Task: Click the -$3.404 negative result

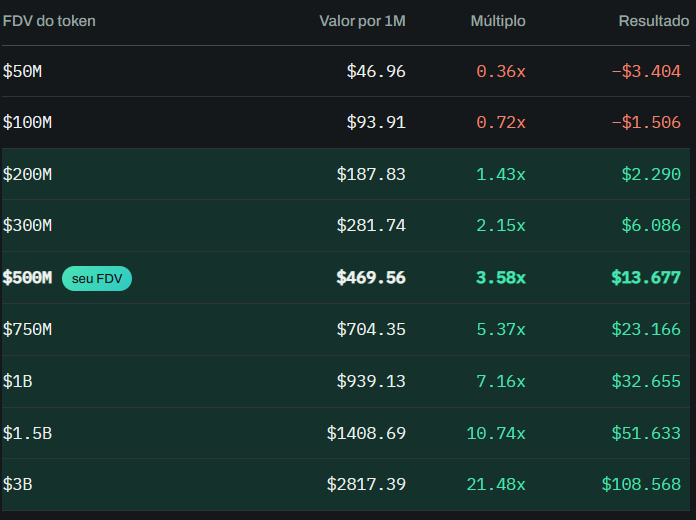Action: coord(646,71)
